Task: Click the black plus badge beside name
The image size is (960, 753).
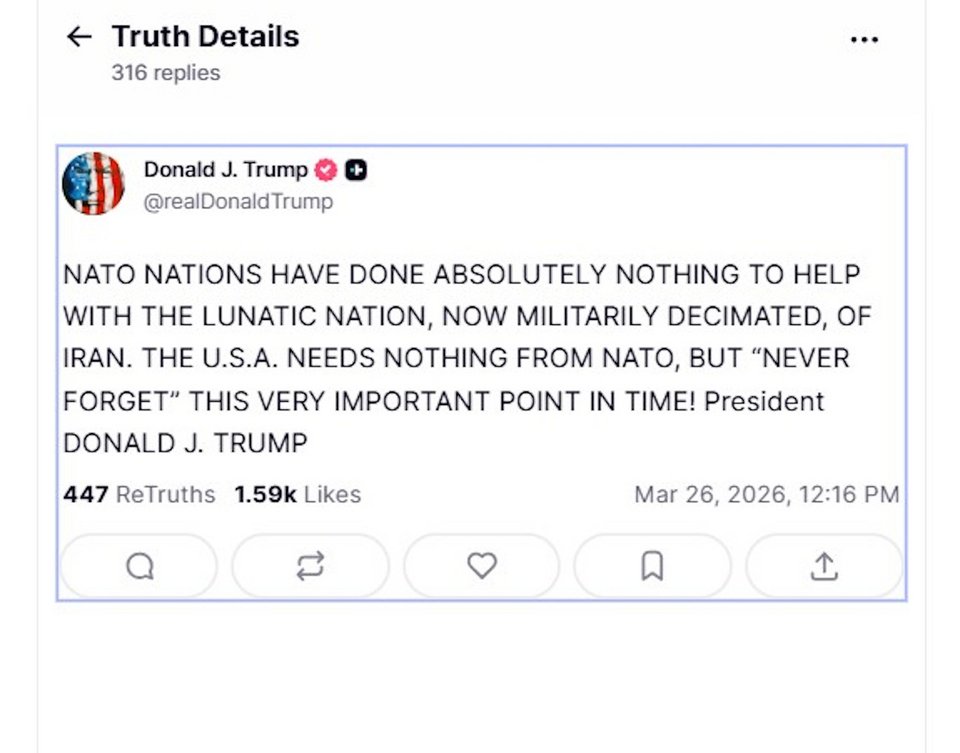Action: coord(356,170)
